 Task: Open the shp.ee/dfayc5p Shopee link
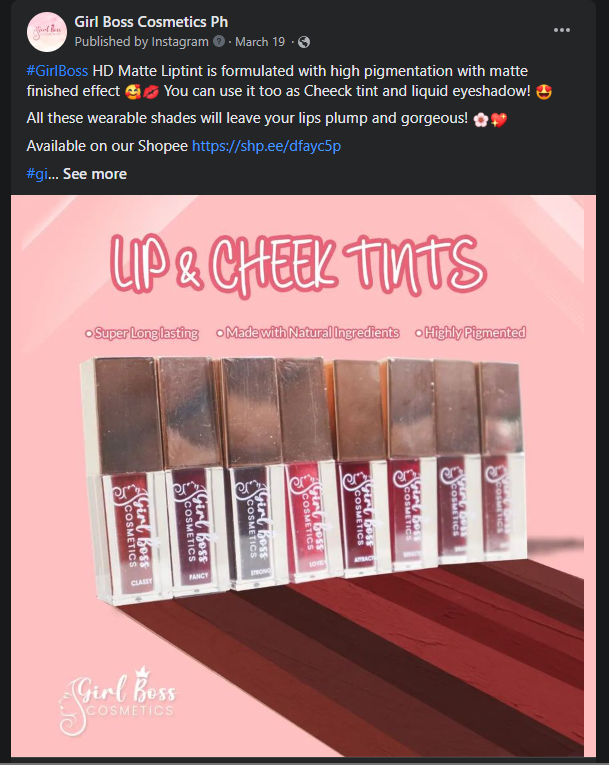pos(266,146)
